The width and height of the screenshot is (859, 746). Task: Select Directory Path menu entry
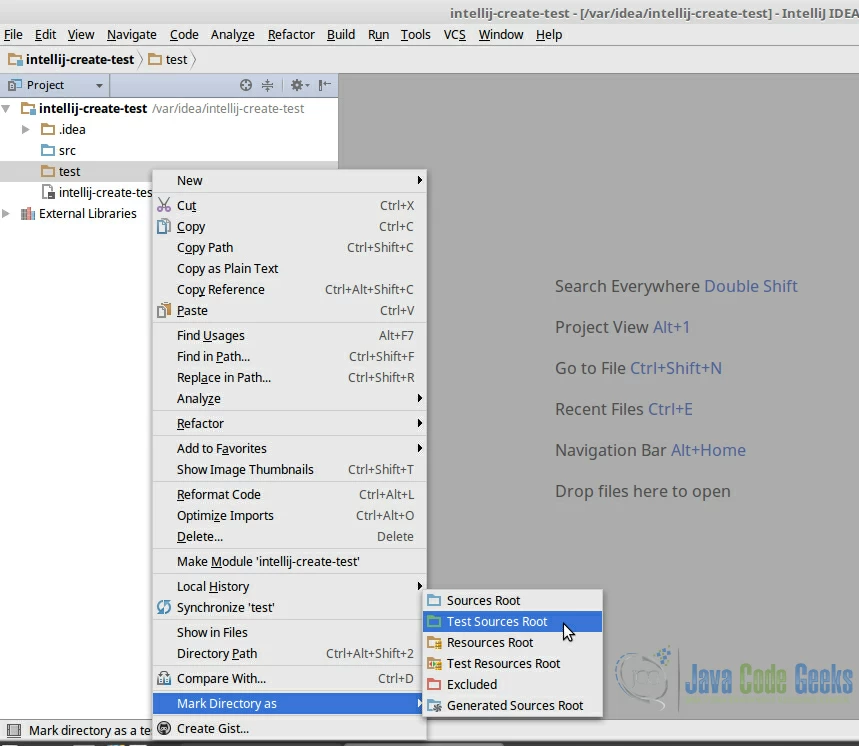coord(289,653)
